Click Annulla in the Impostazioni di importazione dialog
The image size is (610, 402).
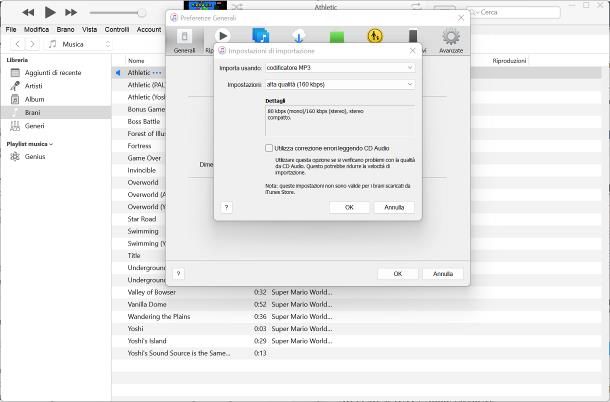(x=394, y=207)
